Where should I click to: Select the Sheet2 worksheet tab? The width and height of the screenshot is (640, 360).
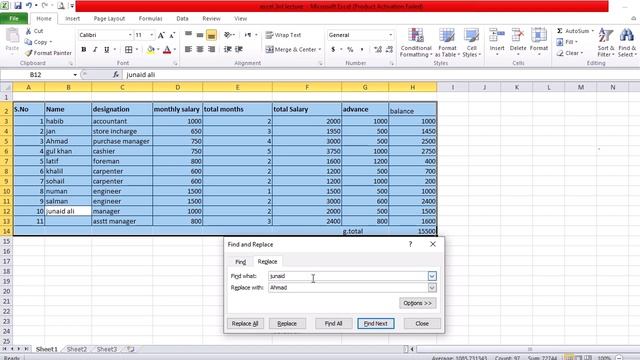click(77, 349)
